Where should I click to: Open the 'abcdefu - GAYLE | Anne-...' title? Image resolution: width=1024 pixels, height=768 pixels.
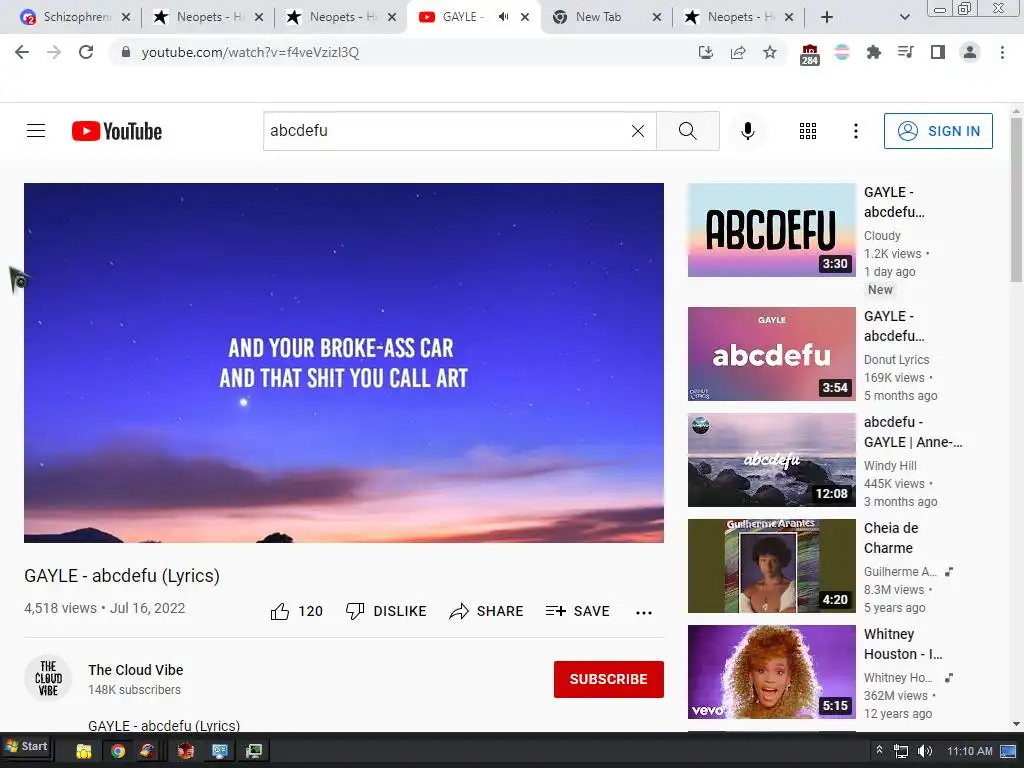(913, 432)
